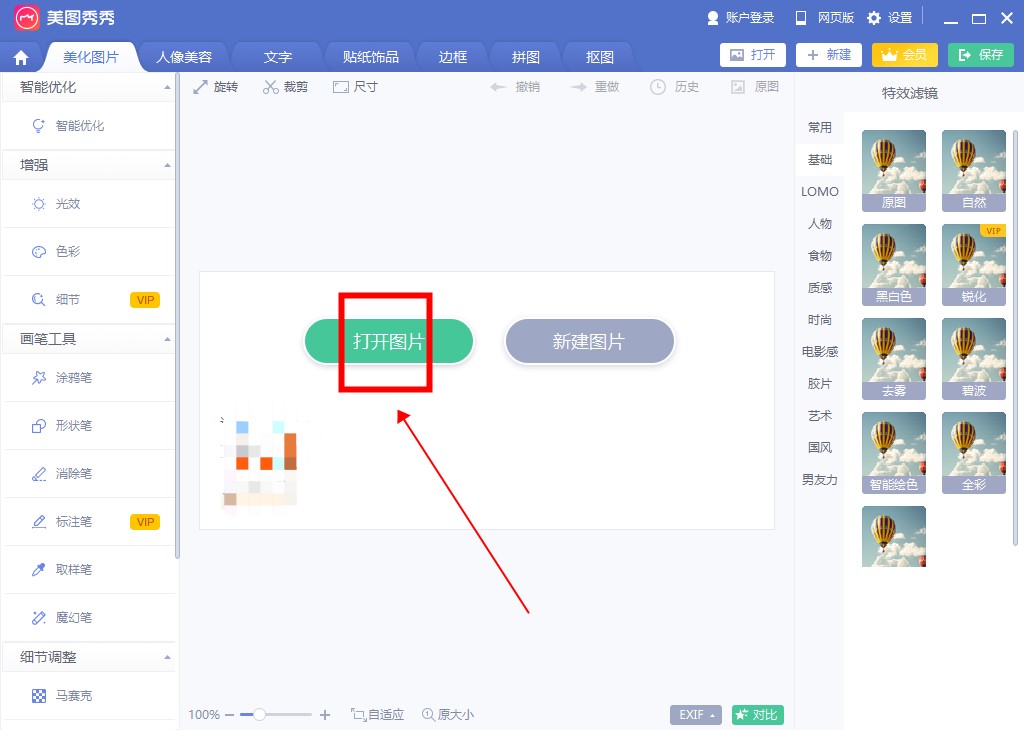Image resolution: width=1024 pixels, height=730 pixels.
Task: Switch to 边框 tab
Action: (x=453, y=57)
